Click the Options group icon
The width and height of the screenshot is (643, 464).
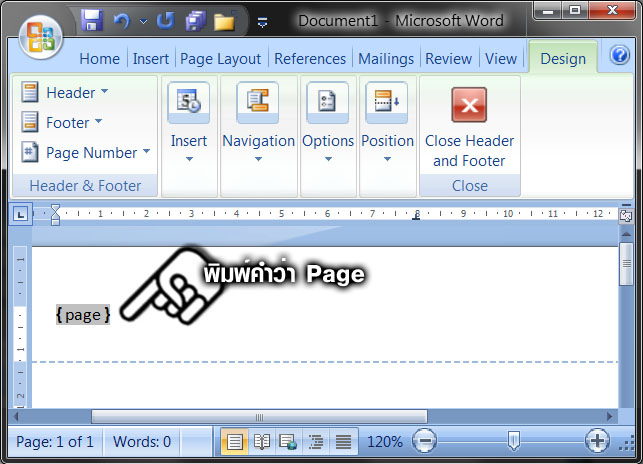click(x=328, y=103)
